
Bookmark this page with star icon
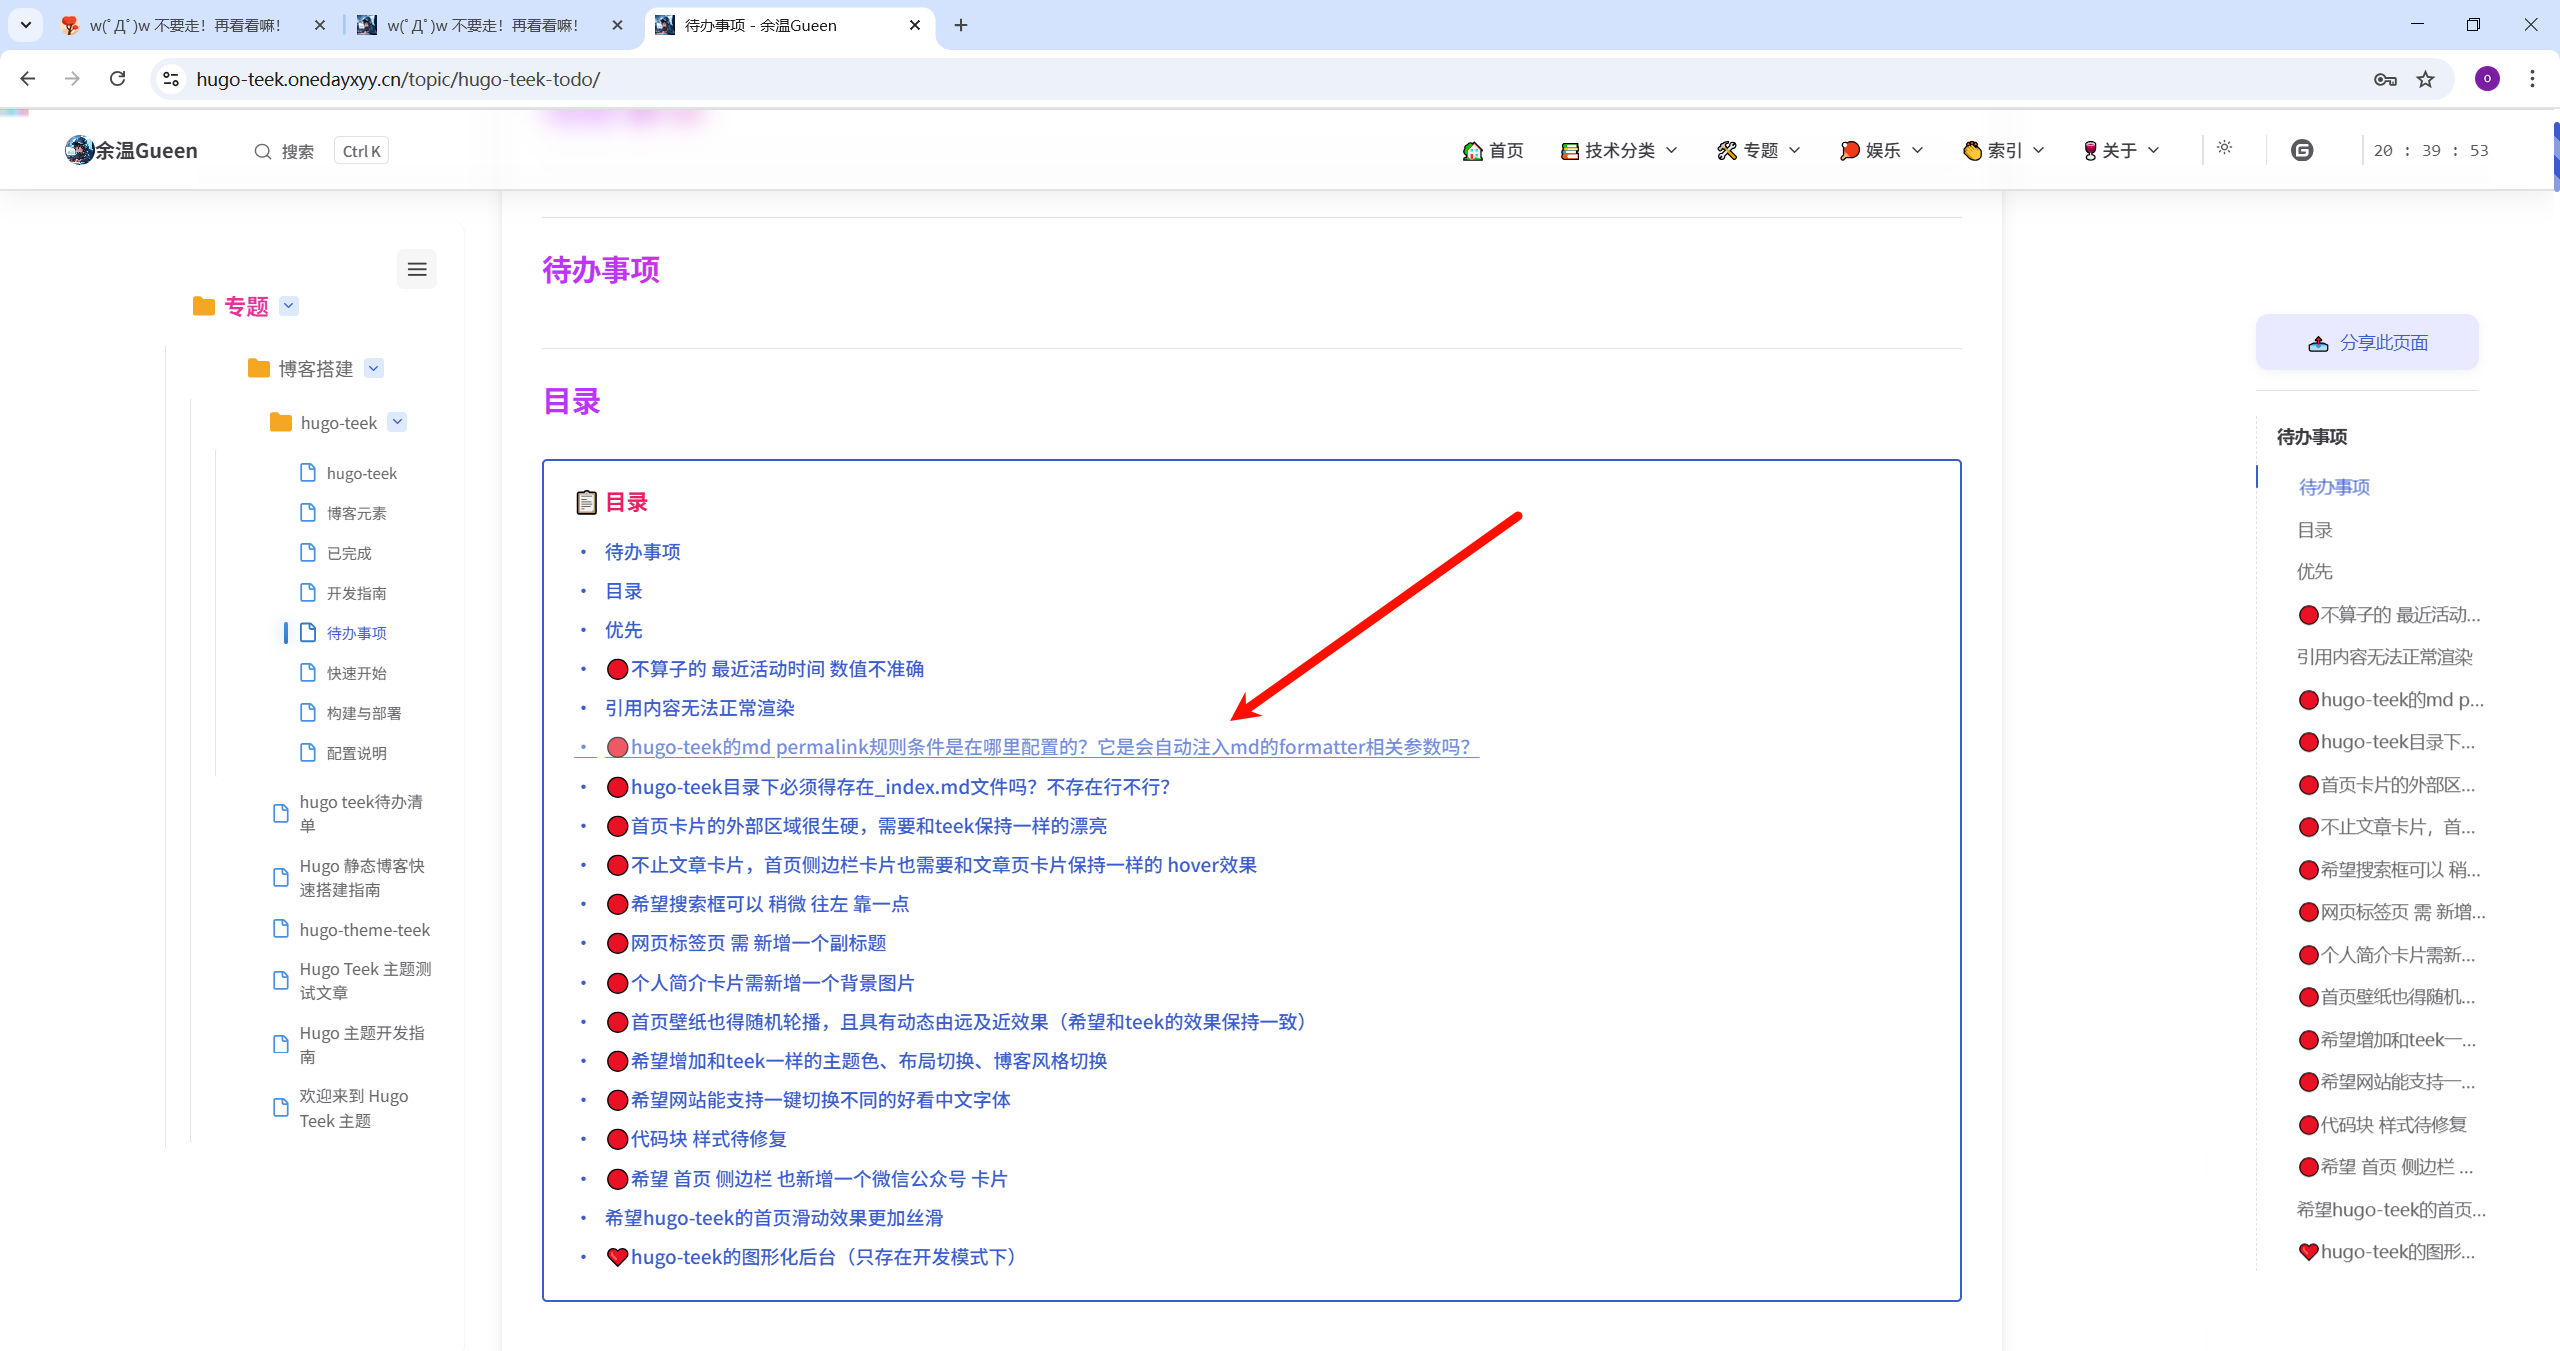(x=2426, y=79)
